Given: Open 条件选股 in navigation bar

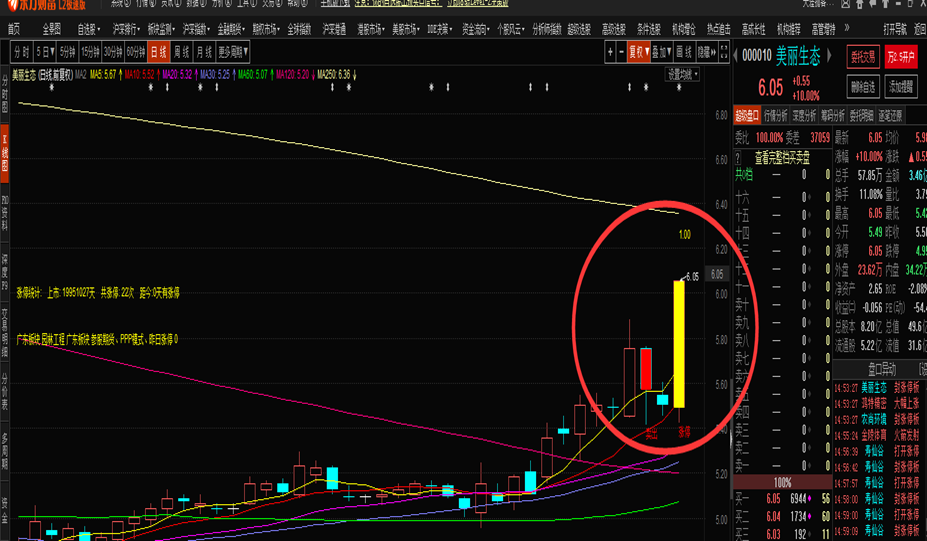Looking at the screenshot, I should pos(649,29).
